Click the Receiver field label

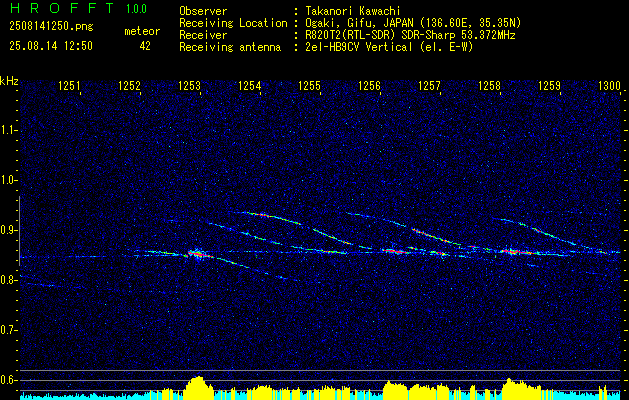click(x=203, y=35)
